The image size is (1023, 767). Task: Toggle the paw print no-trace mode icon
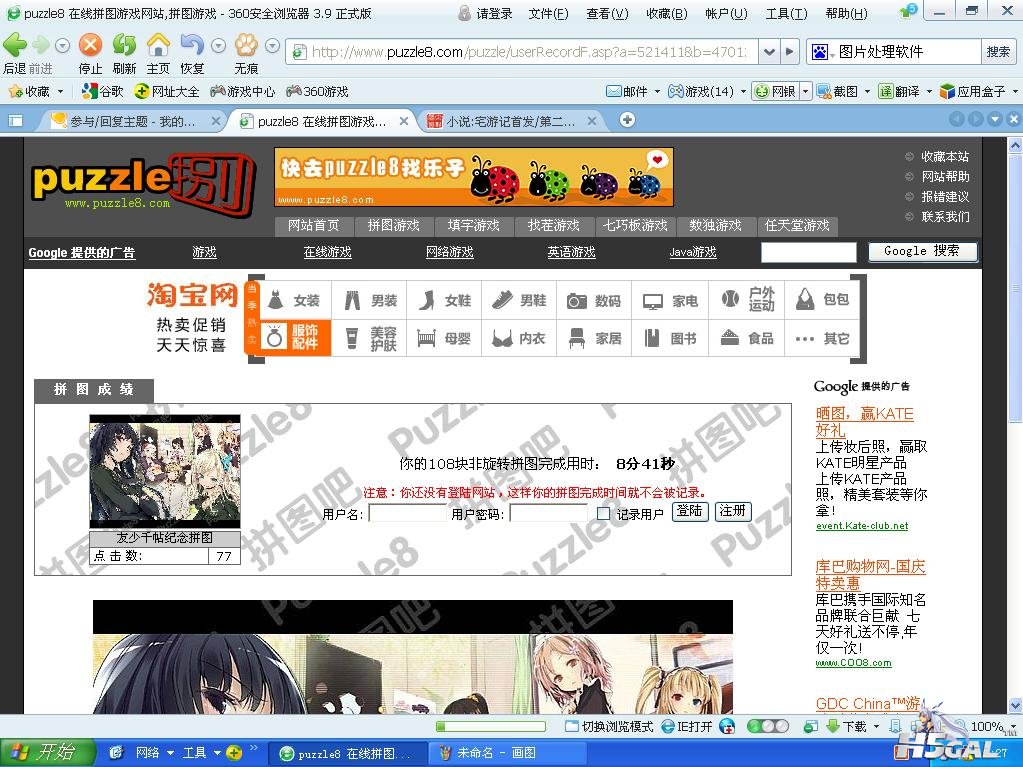pos(247,45)
